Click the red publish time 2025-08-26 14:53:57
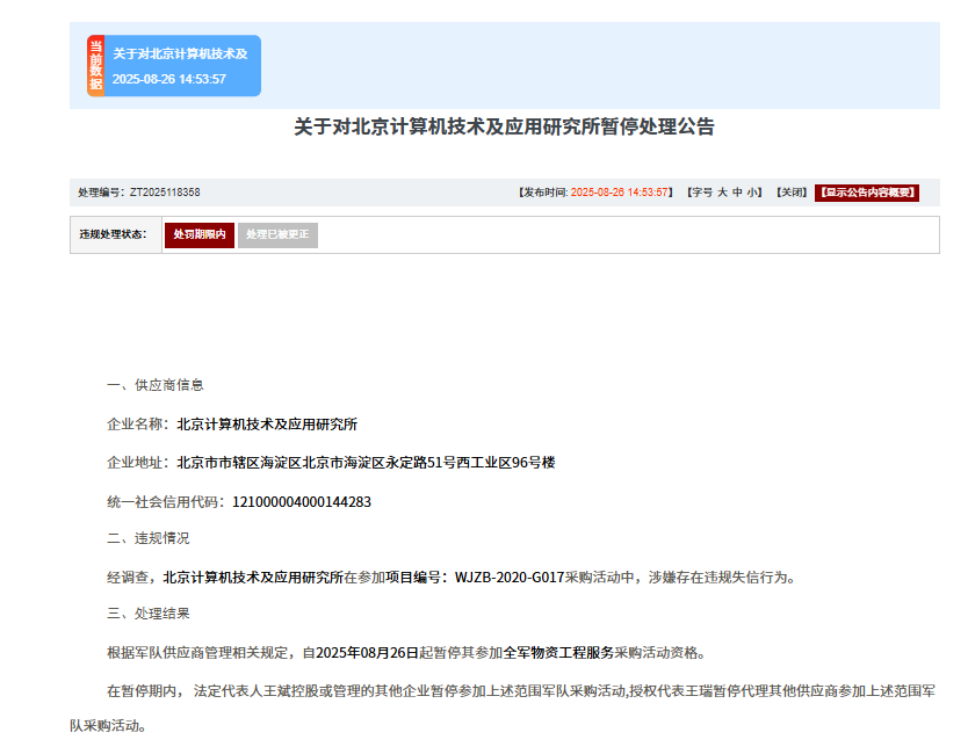 (619, 193)
